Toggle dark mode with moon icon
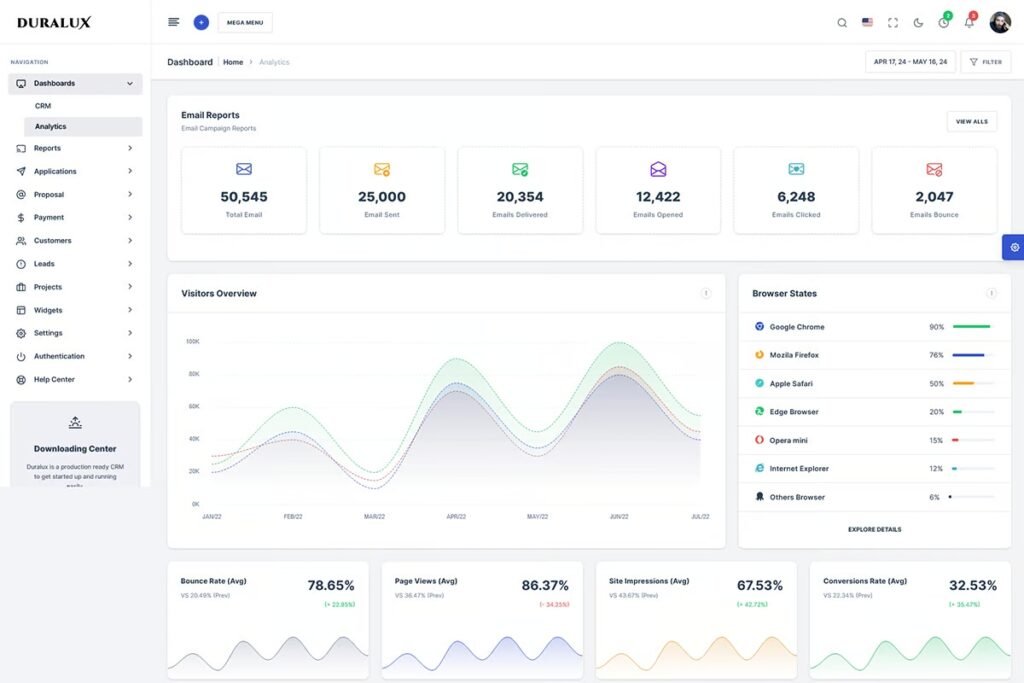This screenshot has height=683, width=1024. click(918, 23)
